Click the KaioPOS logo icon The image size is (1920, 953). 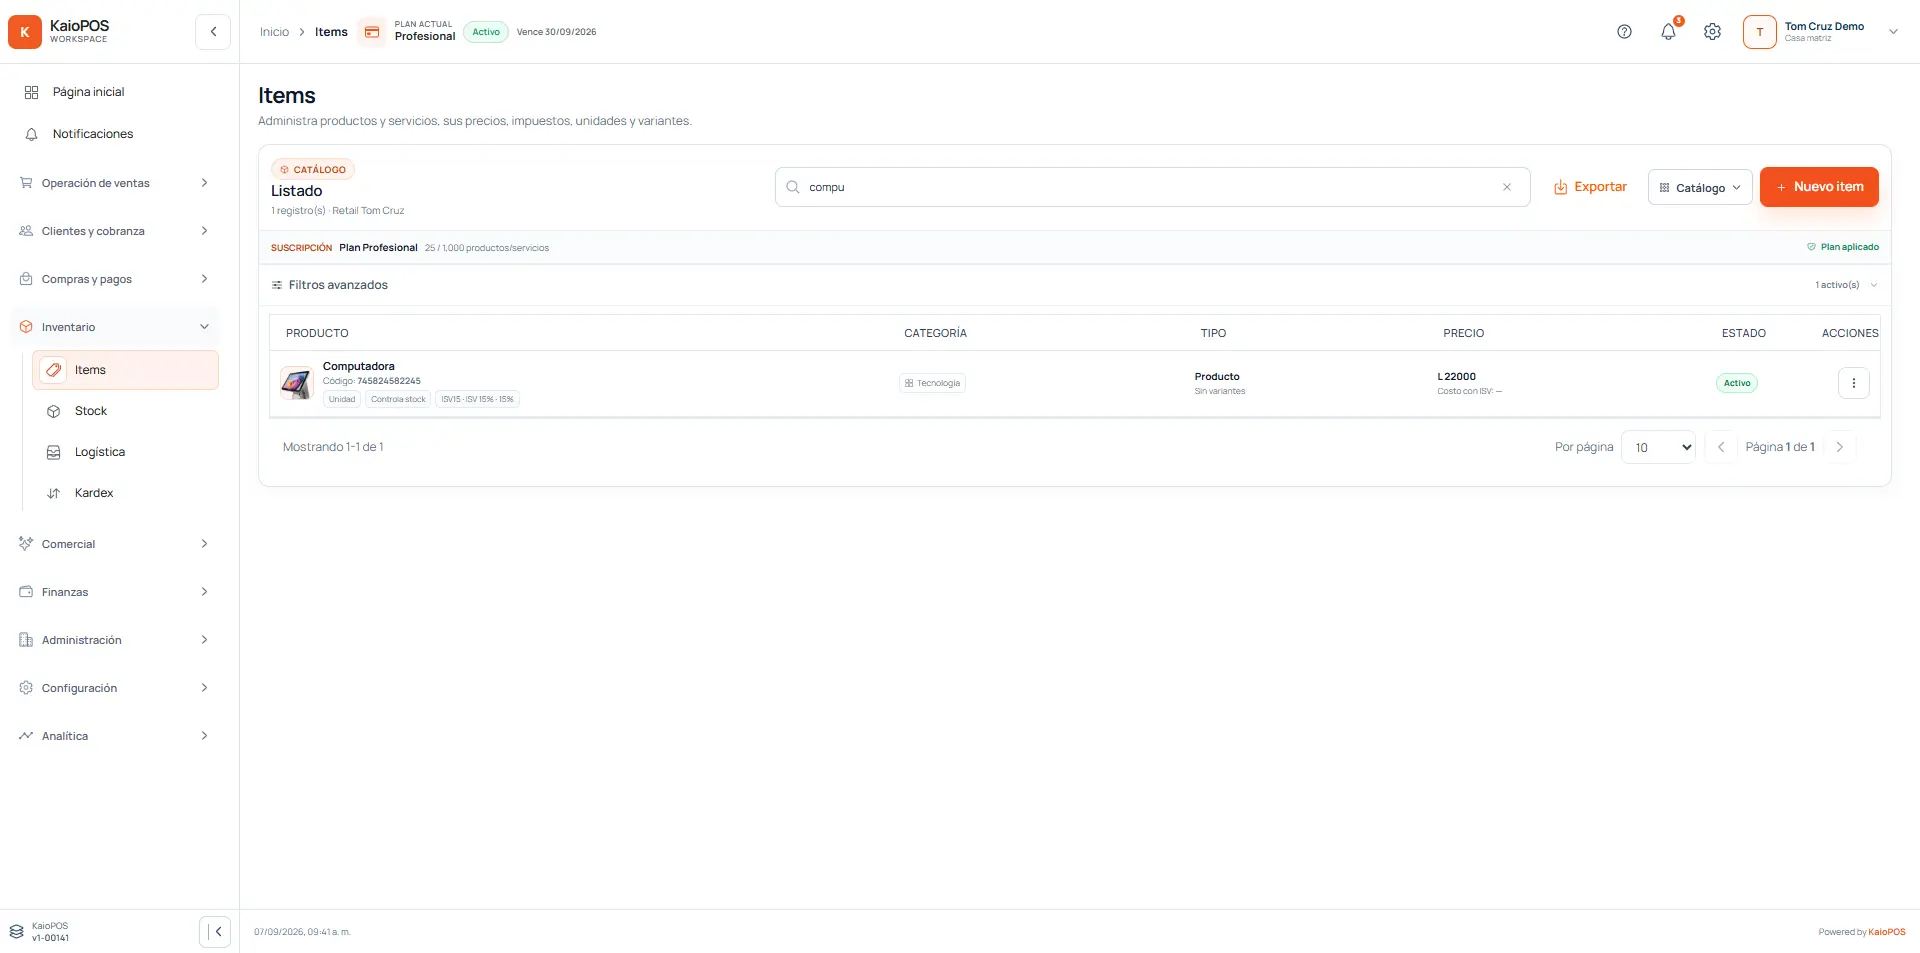coord(25,32)
